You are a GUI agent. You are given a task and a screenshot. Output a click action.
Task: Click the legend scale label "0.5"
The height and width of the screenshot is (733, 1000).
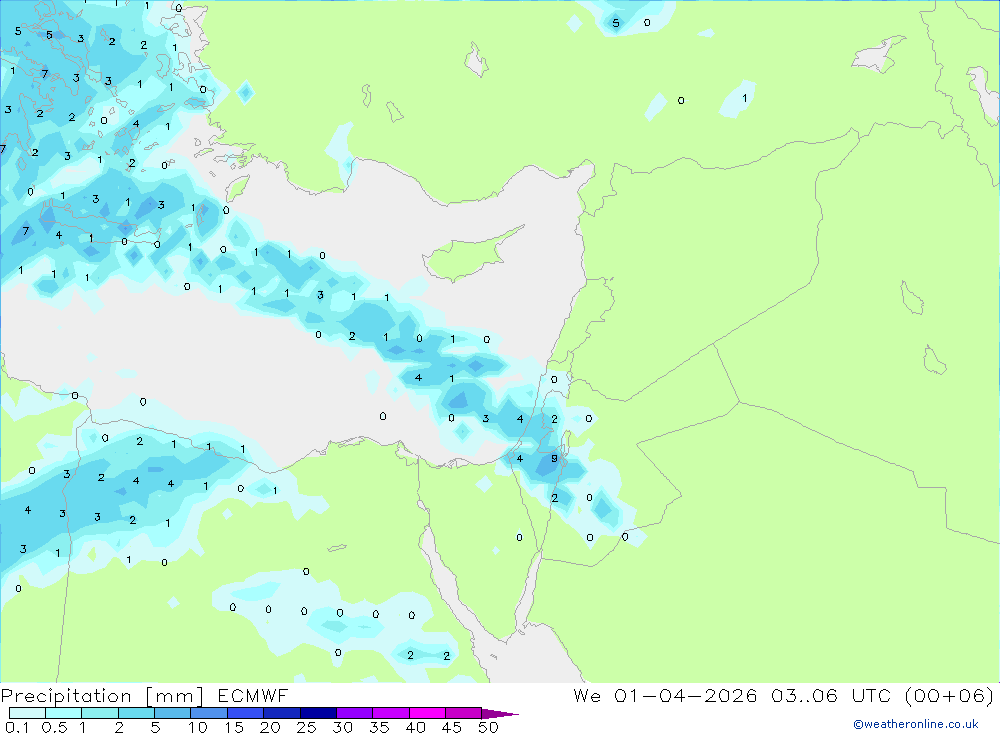[x=54, y=727]
